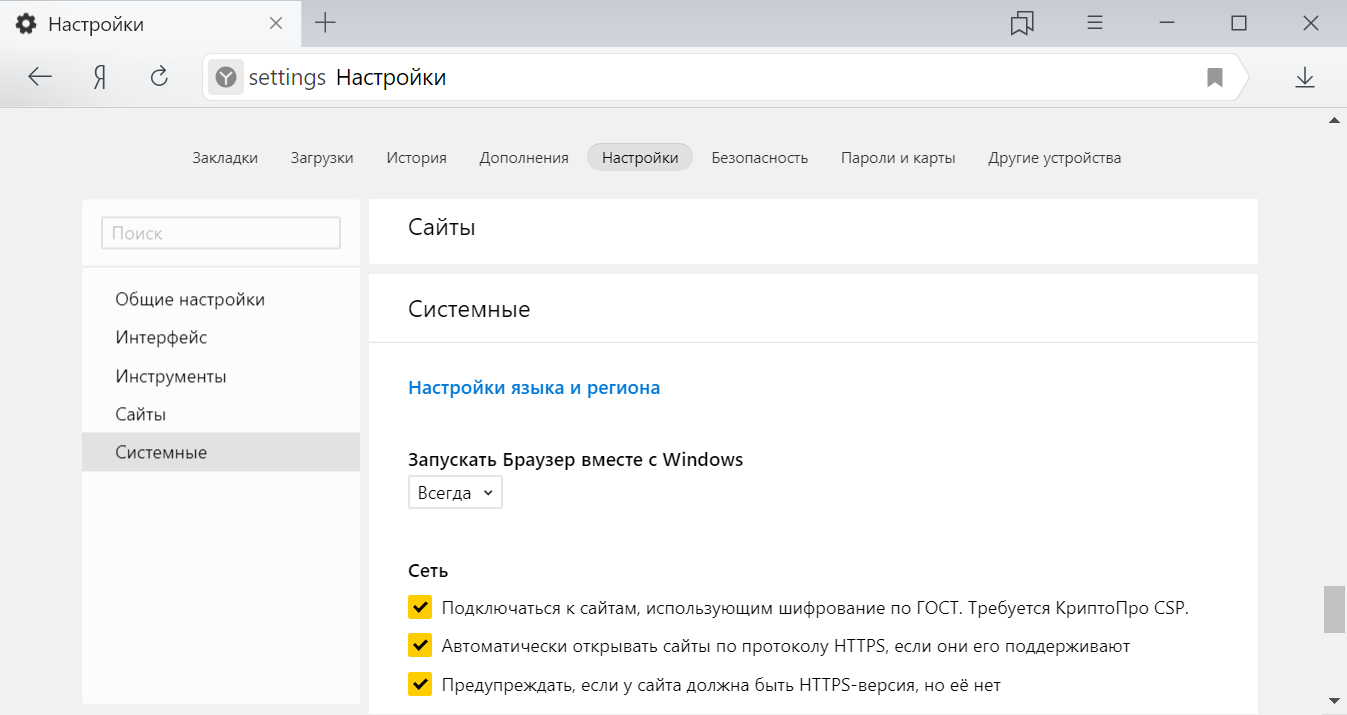Minimize the browser window
Viewport: 1347px width, 715px height.
[x=1167, y=23]
